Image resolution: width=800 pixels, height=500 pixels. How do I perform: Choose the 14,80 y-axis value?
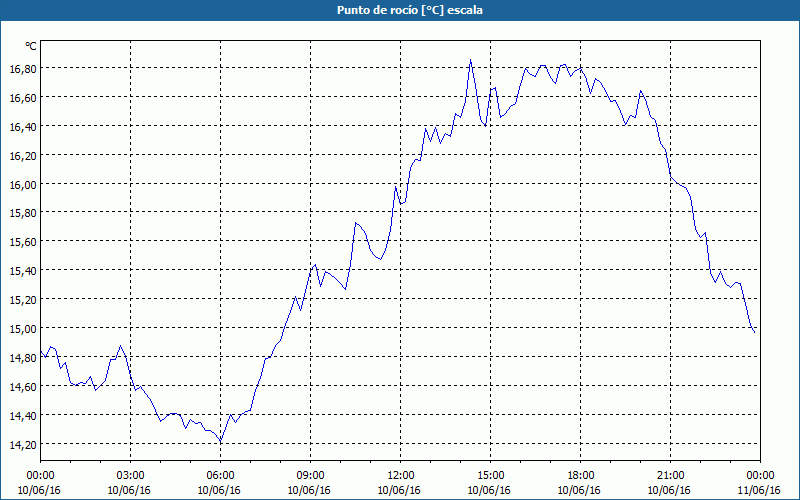[x=23, y=358]
